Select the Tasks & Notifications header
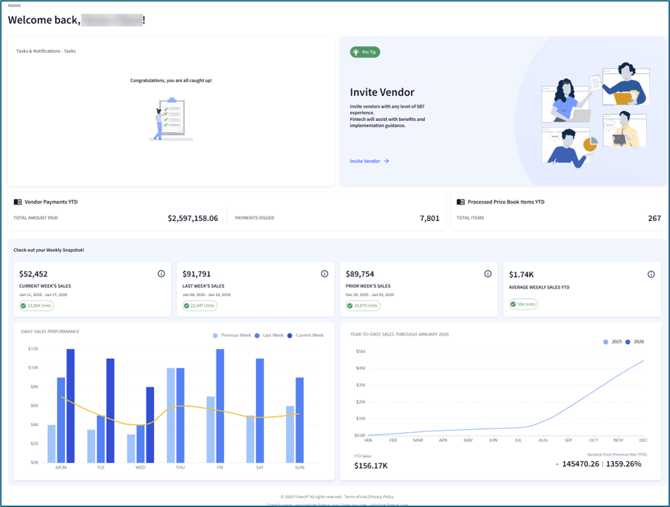 click(x=46, y=51)
